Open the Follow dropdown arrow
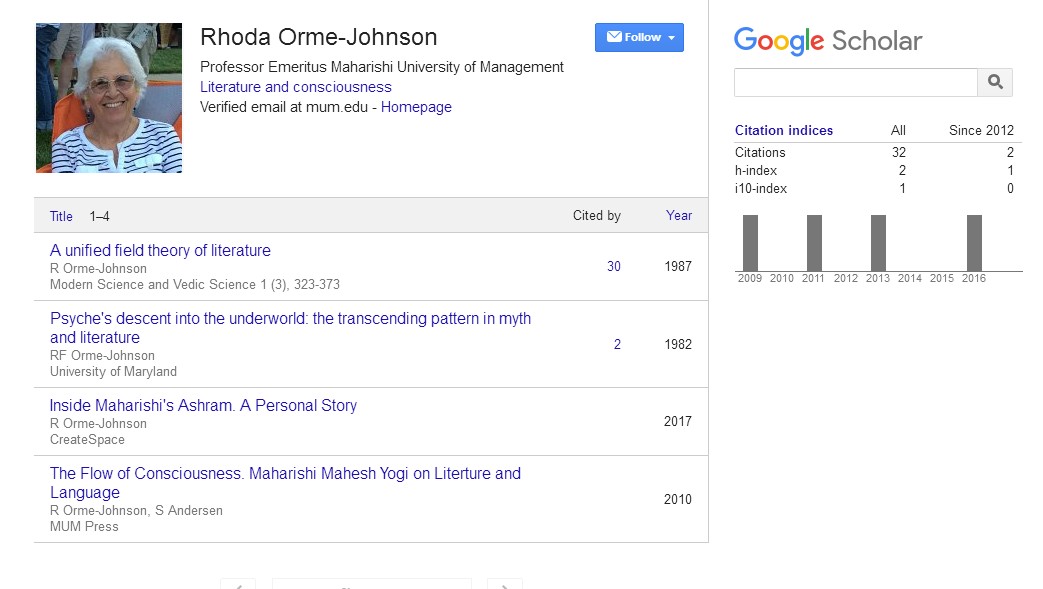This screenshot has width=1043, height=589. point(671,38)
